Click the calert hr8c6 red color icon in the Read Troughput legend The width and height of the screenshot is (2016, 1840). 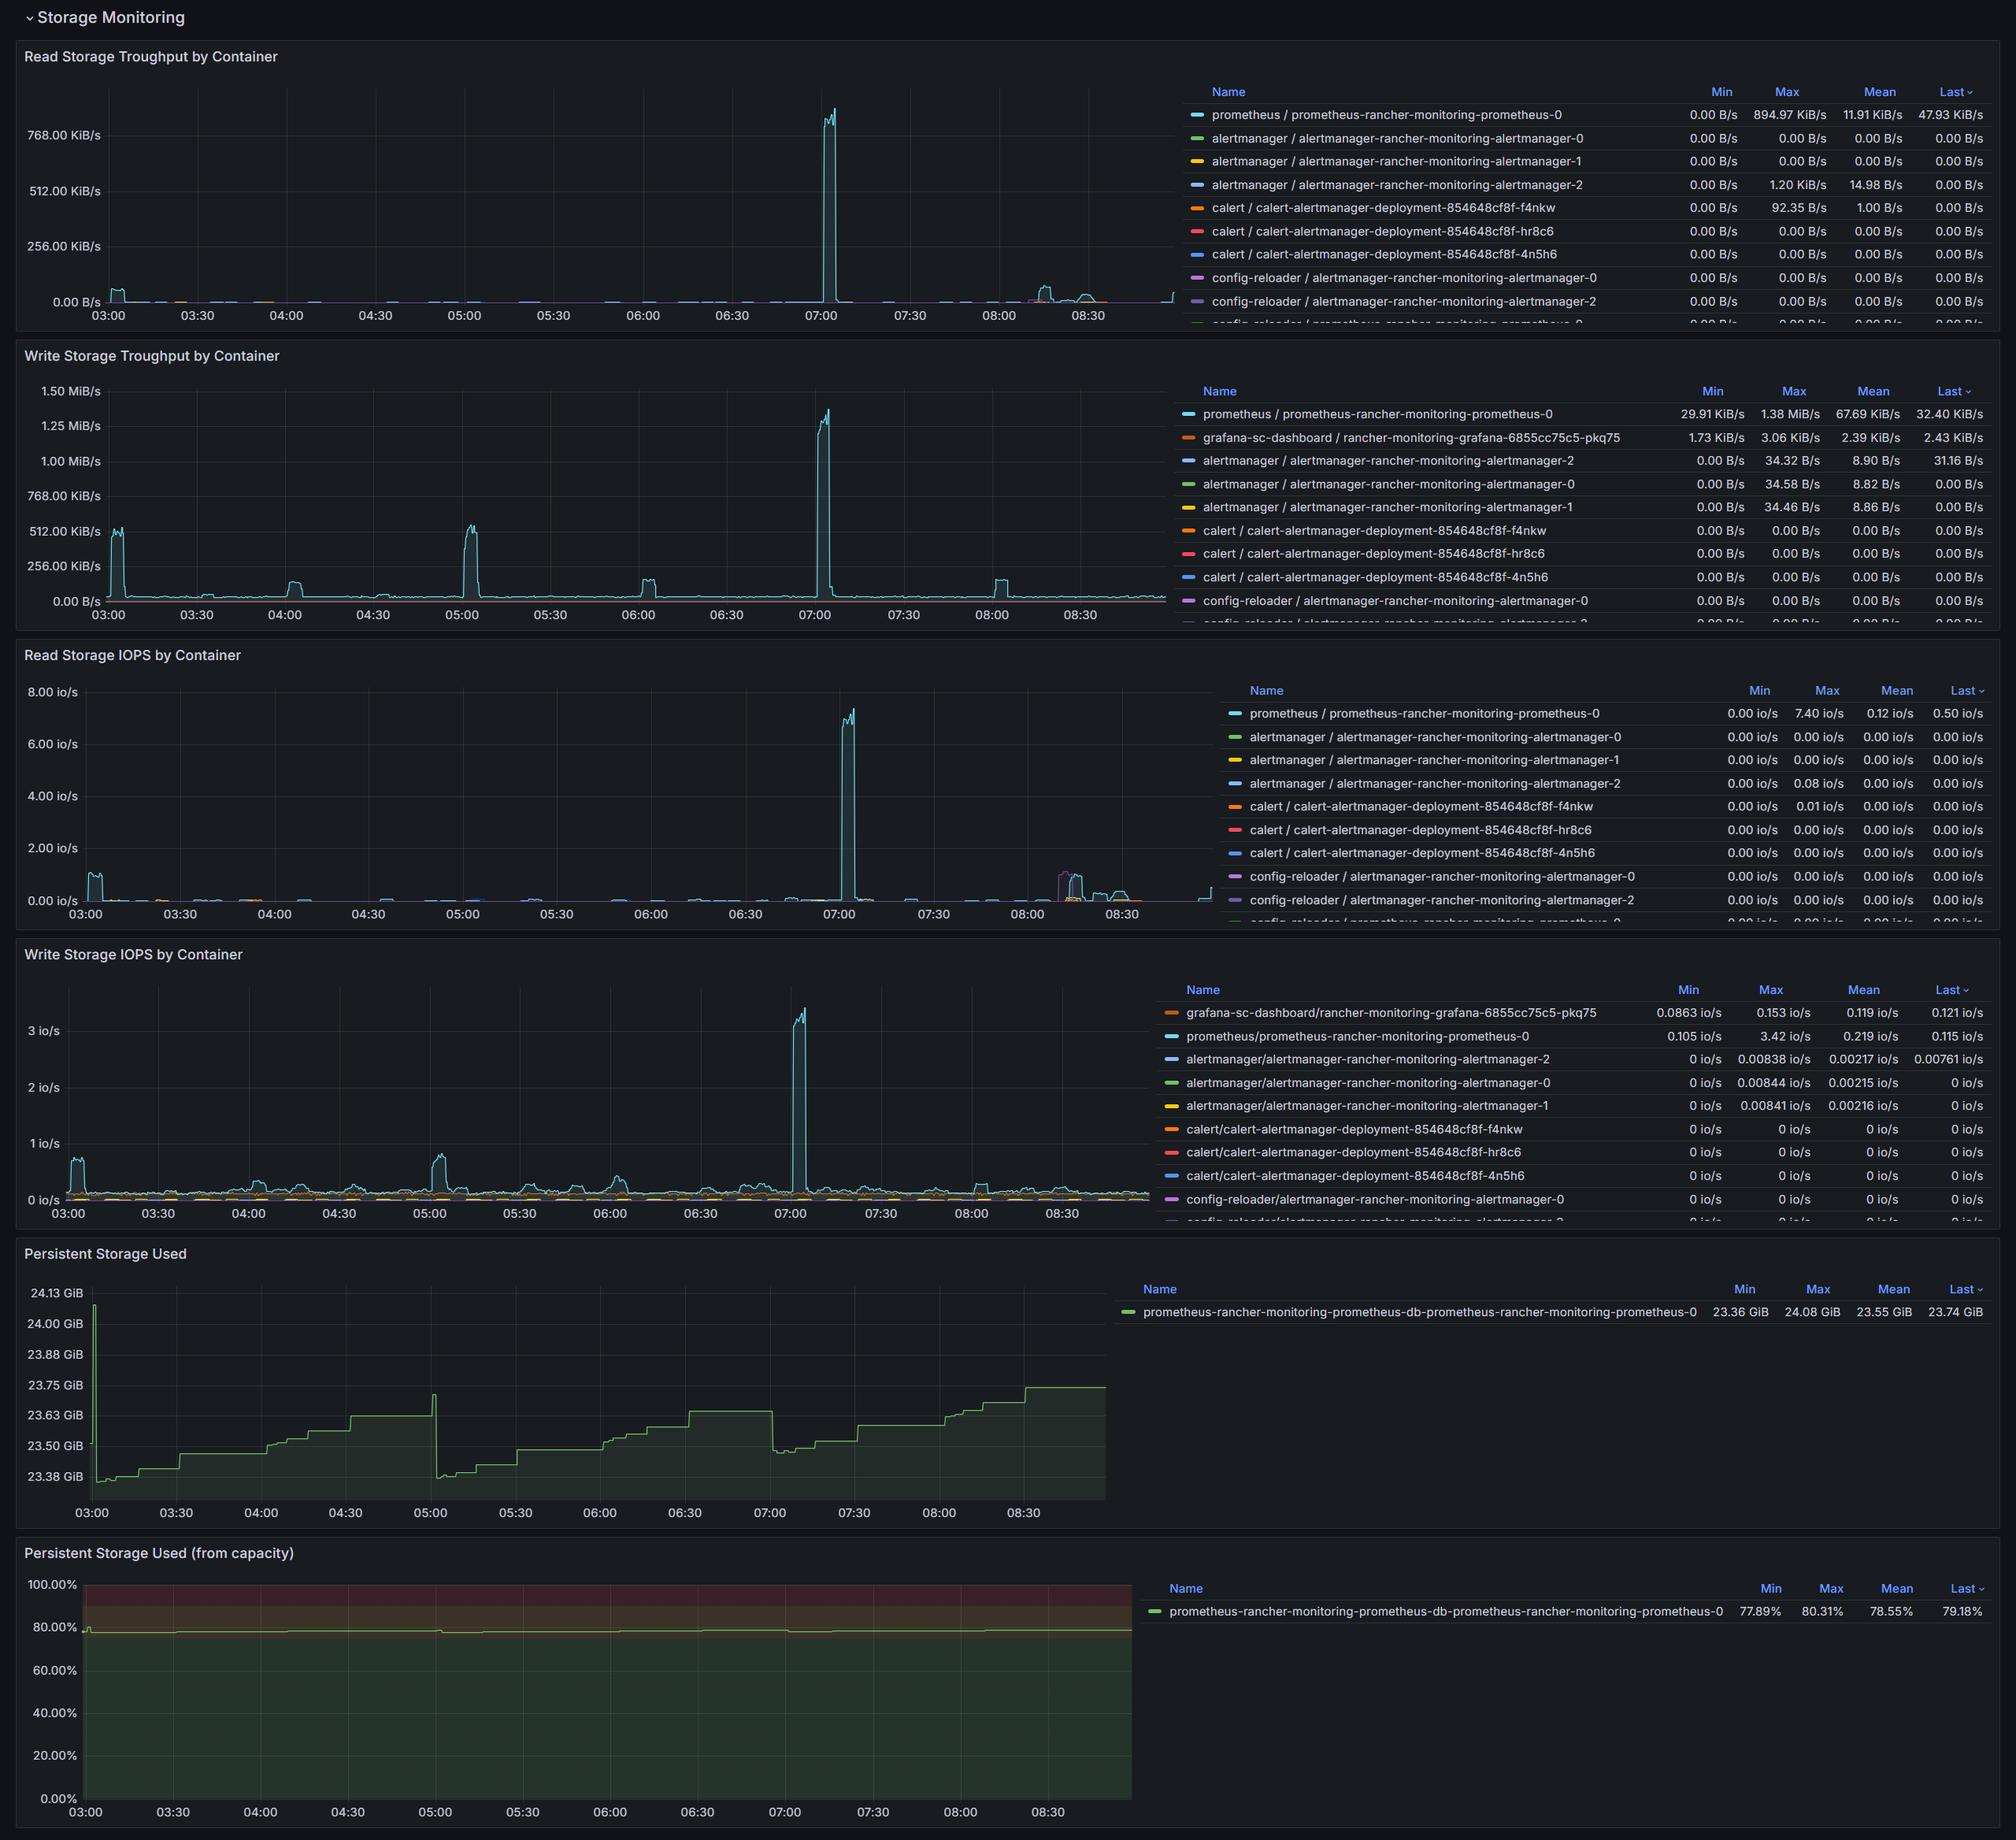pos(1197,232)
